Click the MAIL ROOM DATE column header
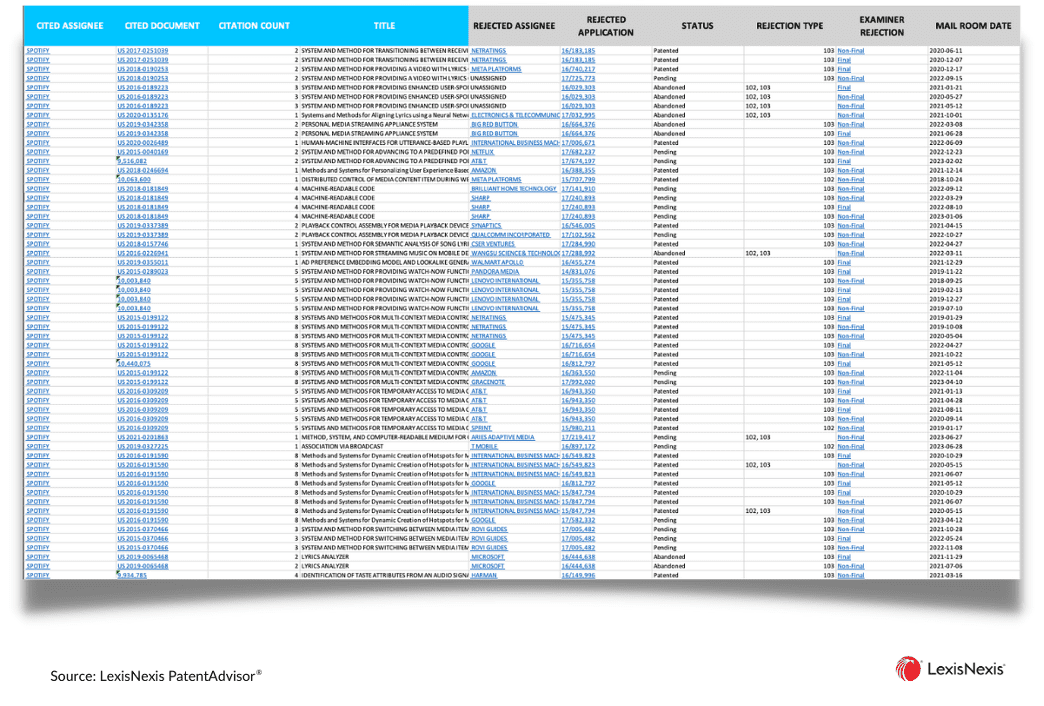The image size is (1044, 706). [973, 26]
